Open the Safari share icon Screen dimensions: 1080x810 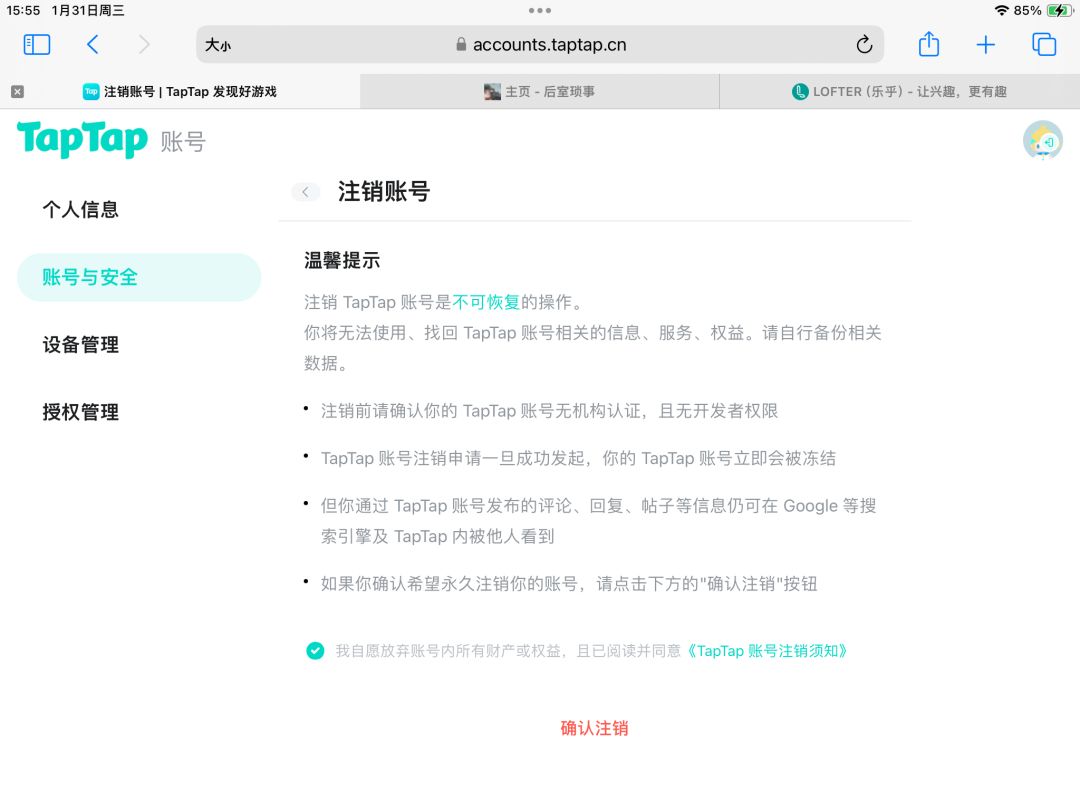pos(928,44)
